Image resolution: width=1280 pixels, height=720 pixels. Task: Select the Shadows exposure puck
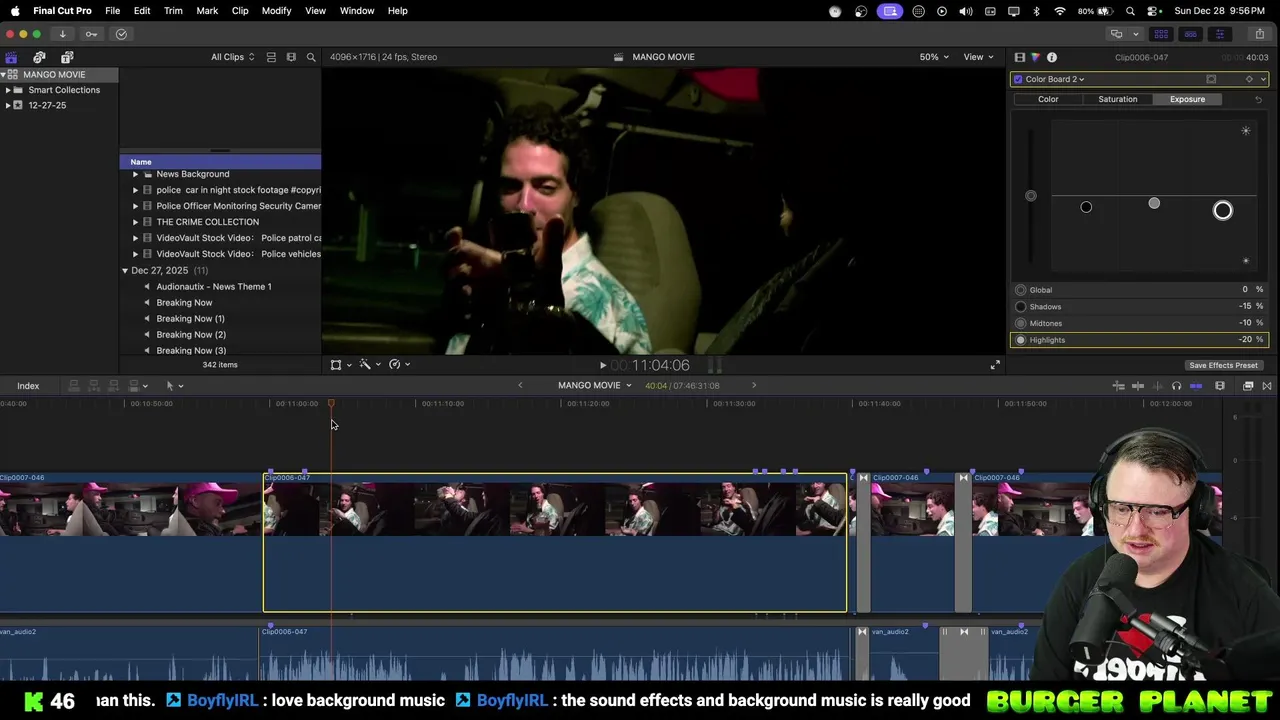1086,207
